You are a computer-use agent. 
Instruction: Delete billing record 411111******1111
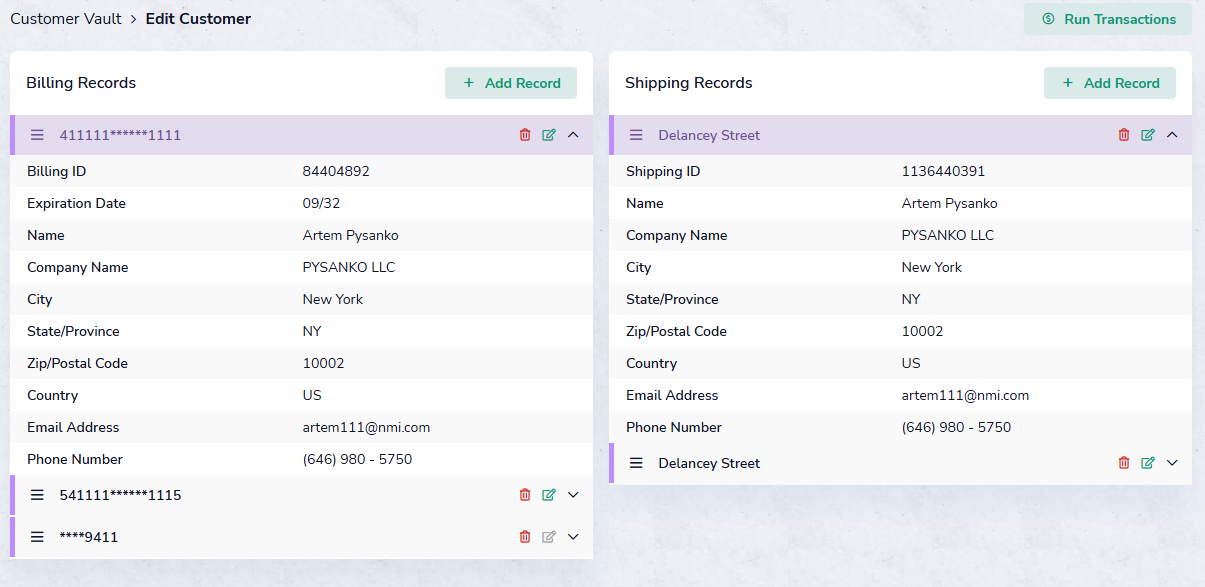click(x=525, y=135)
